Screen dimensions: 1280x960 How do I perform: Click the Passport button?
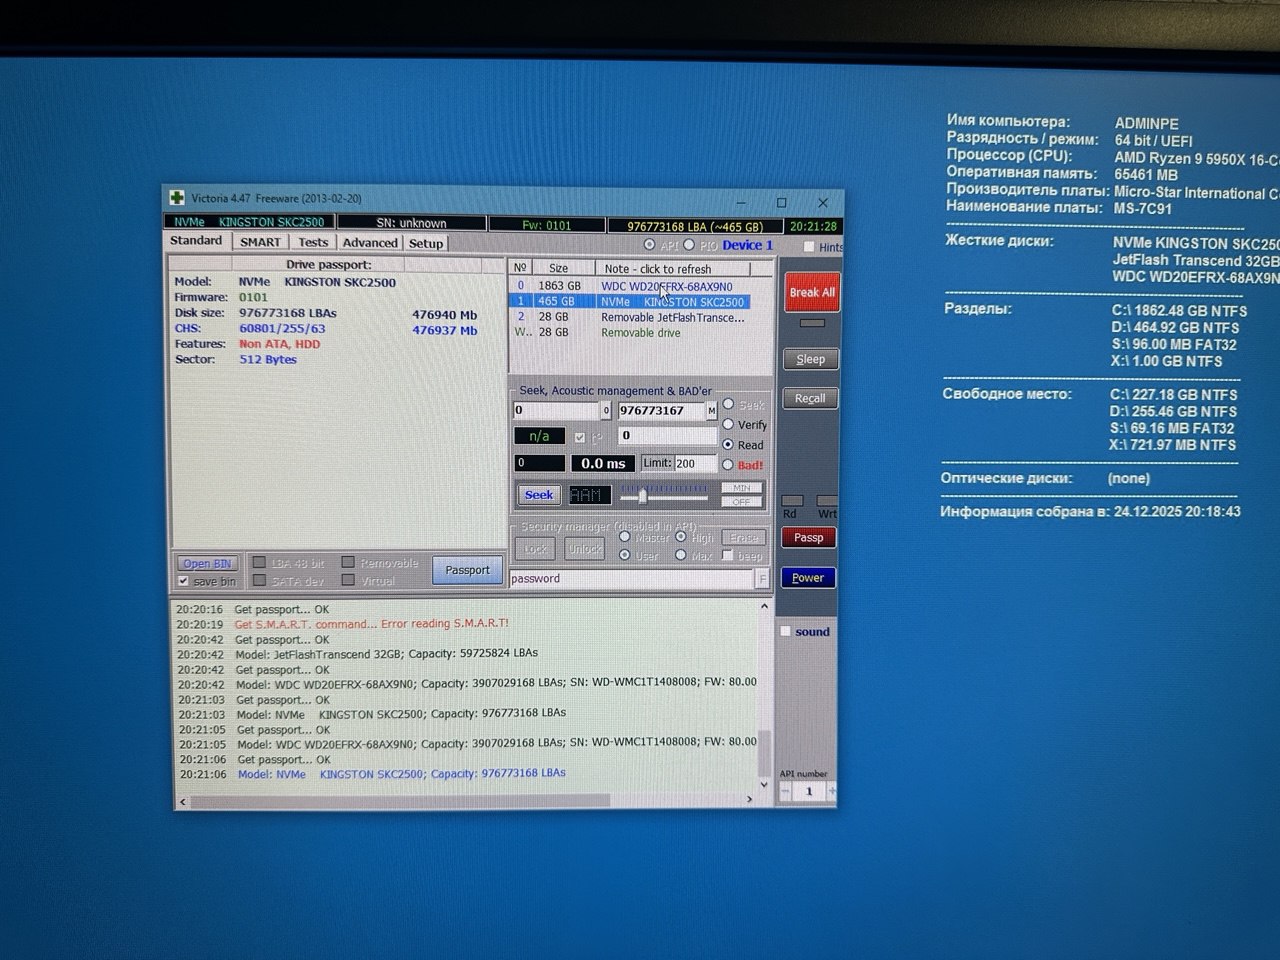pyautogui.click(x=467, y=570)
